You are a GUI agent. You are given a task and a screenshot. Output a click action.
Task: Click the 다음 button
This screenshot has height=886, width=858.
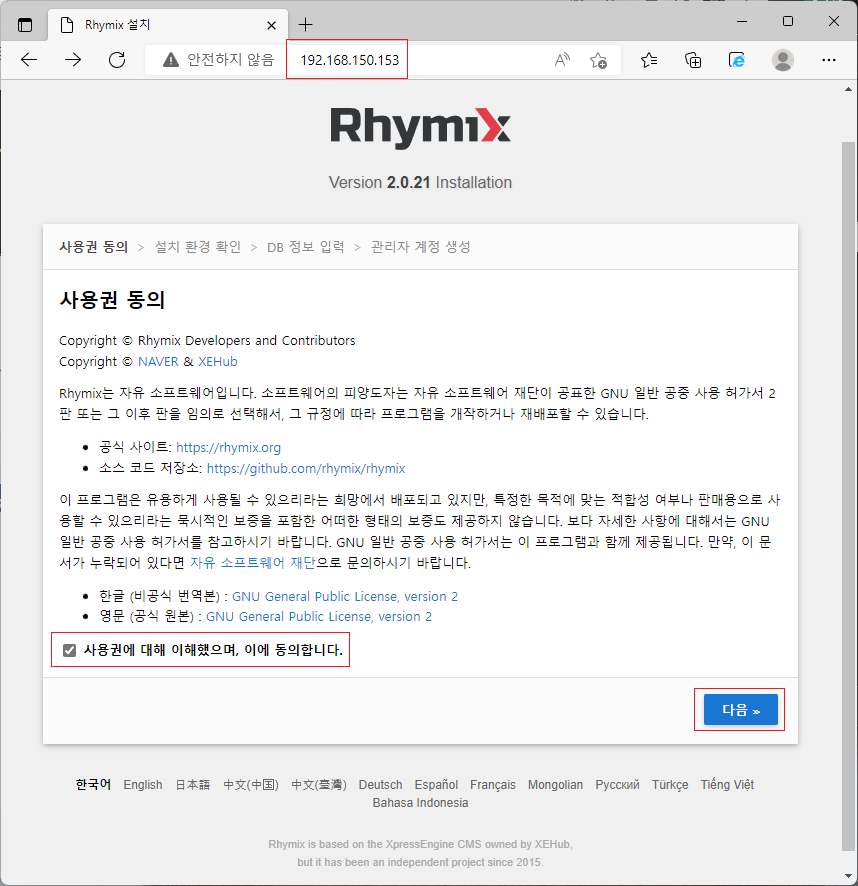tap(740, 710)
